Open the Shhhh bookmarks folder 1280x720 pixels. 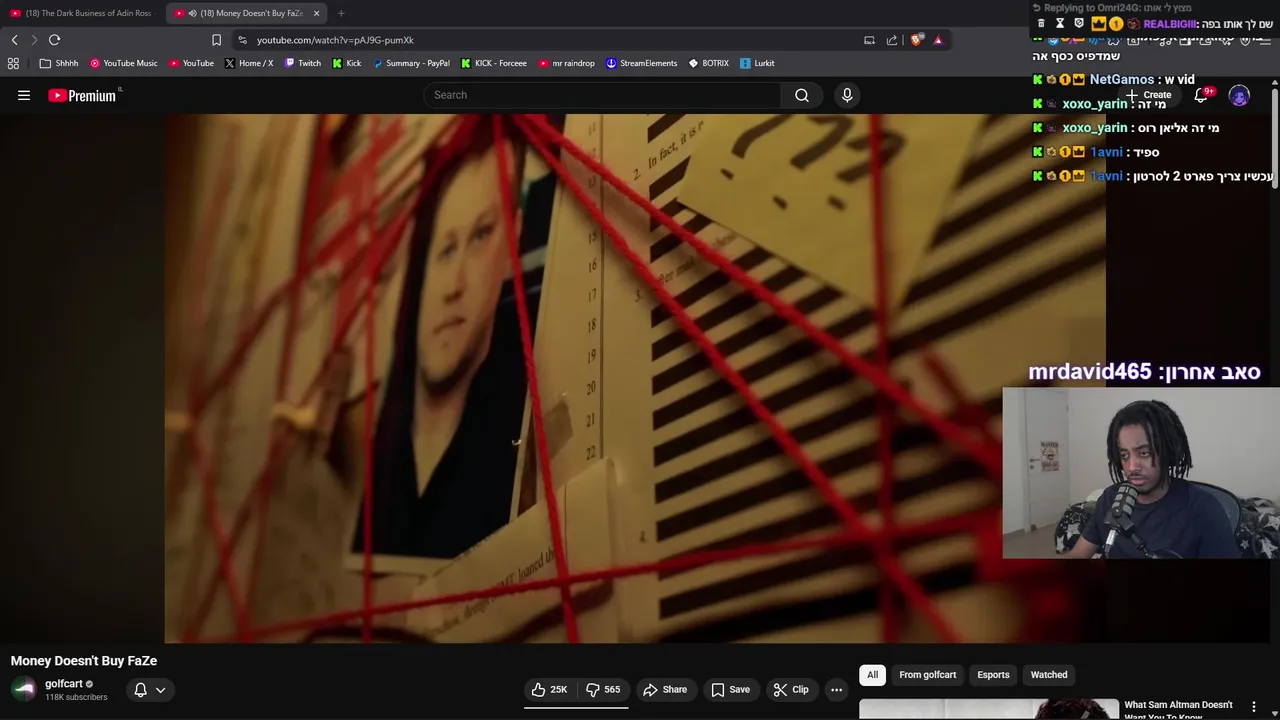point(59,63)
